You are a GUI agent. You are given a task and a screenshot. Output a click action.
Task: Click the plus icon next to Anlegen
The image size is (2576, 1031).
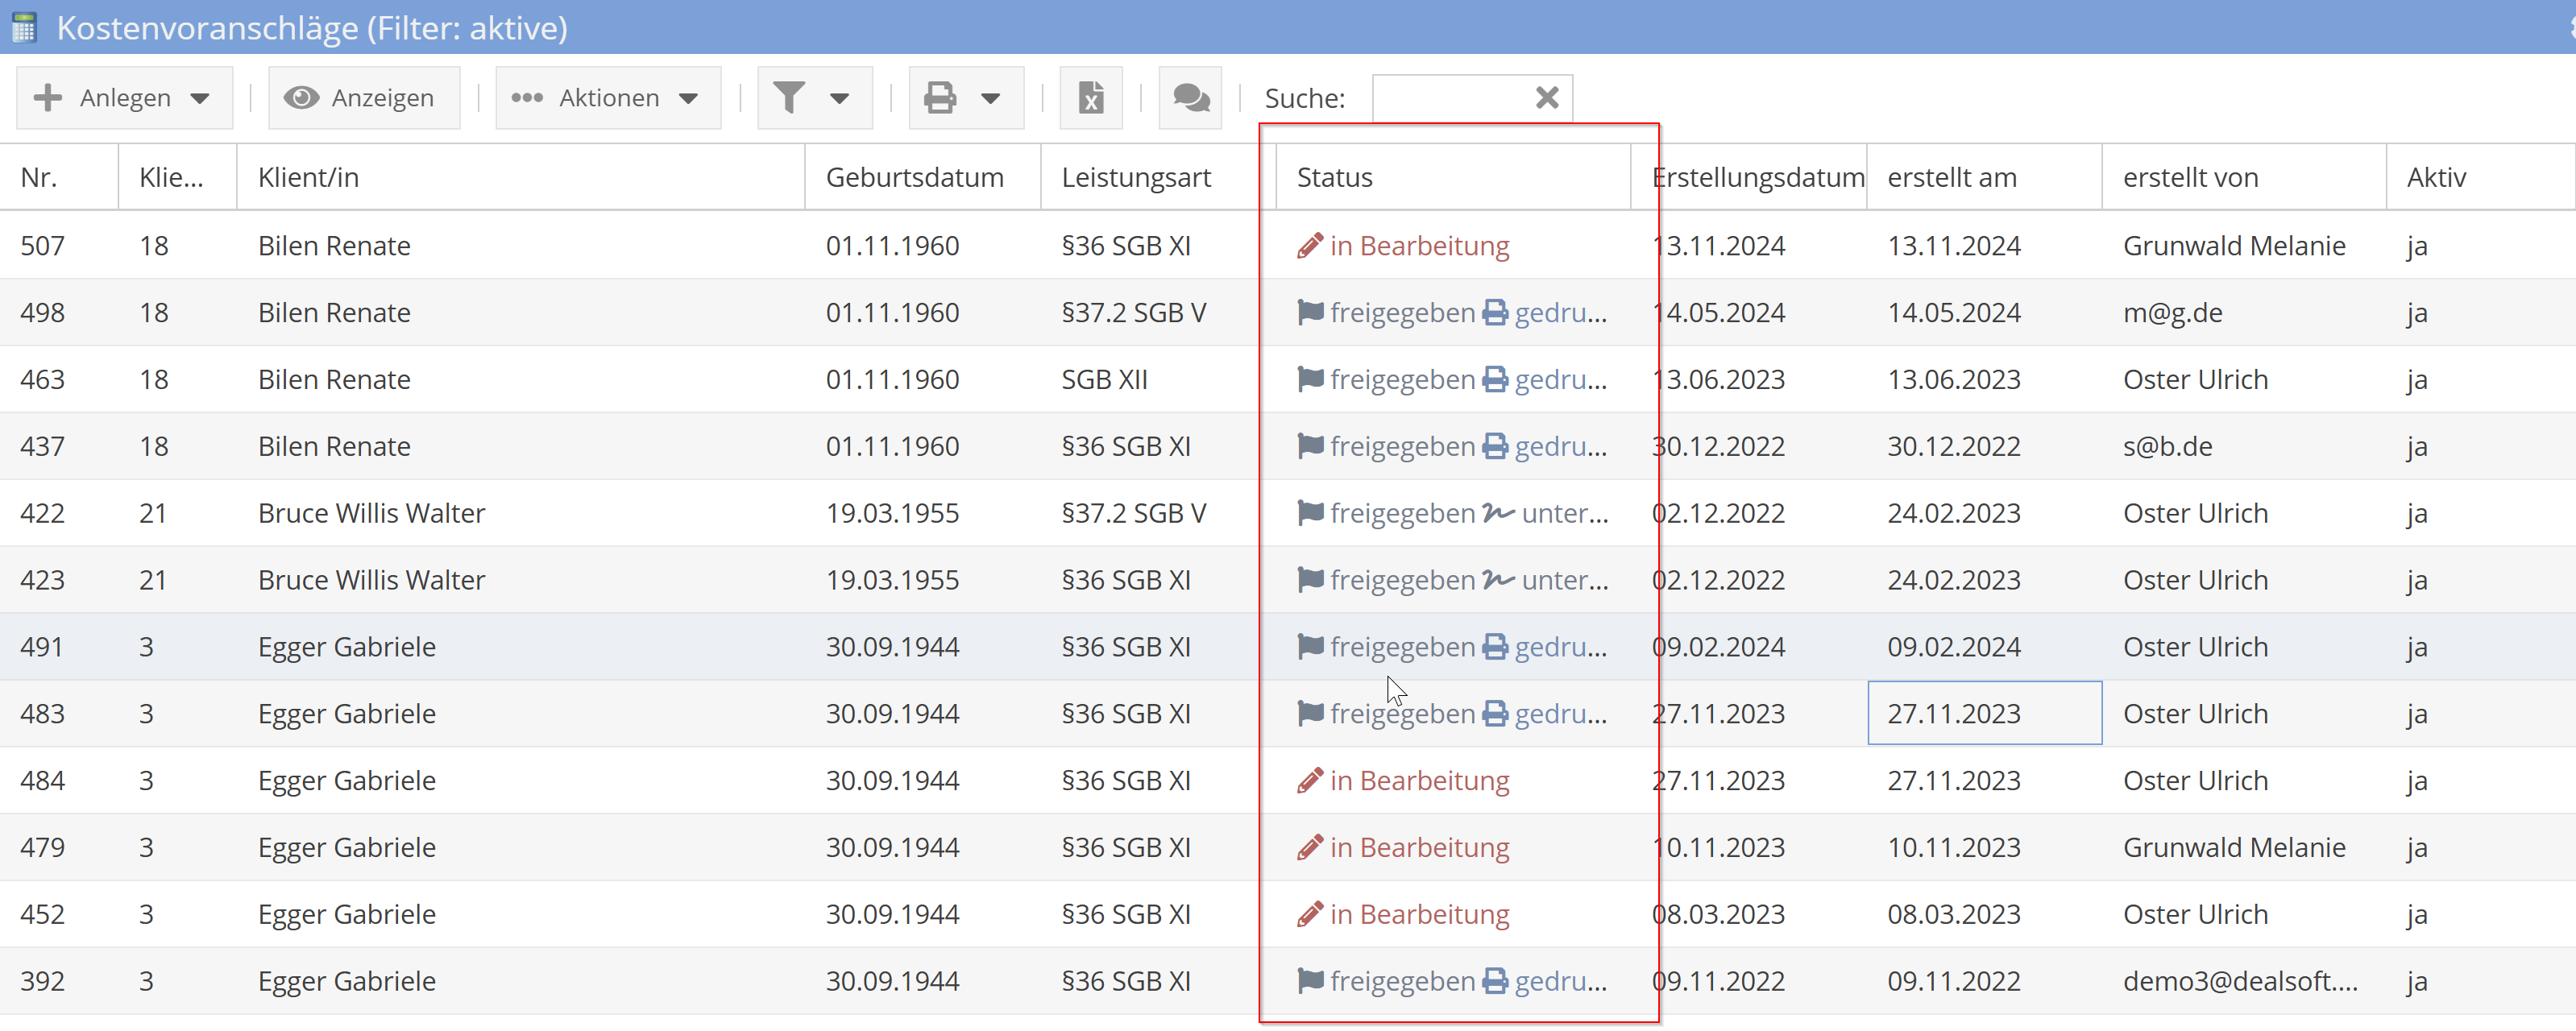(48, 98)
